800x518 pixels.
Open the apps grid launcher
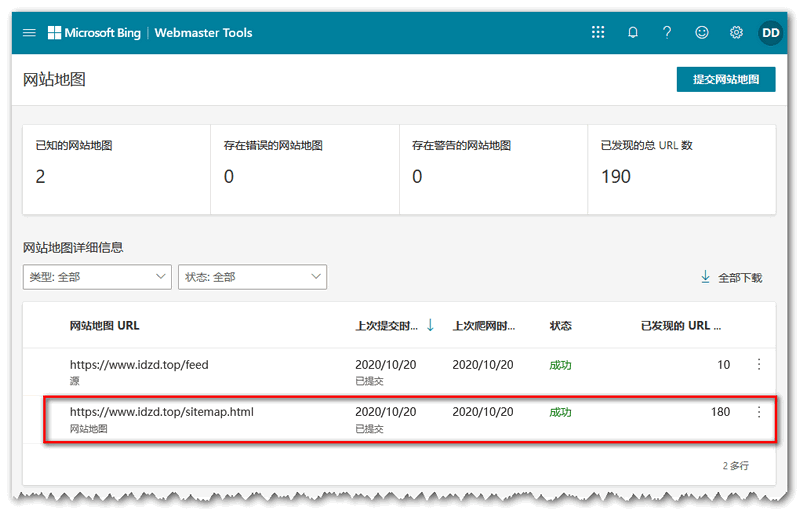click(x=598, y=33)
